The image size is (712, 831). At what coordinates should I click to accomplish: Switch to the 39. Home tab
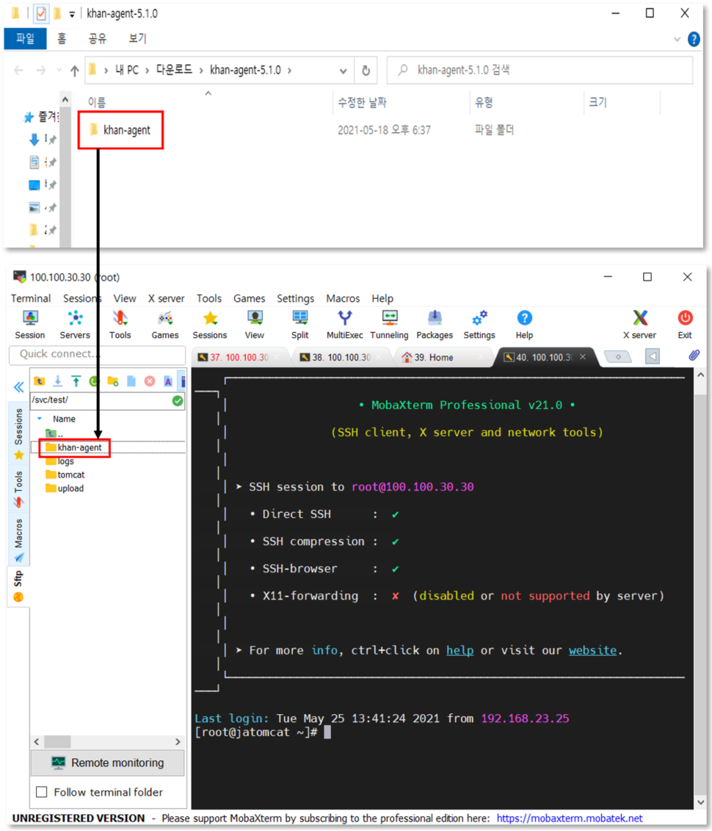(428, 357)
